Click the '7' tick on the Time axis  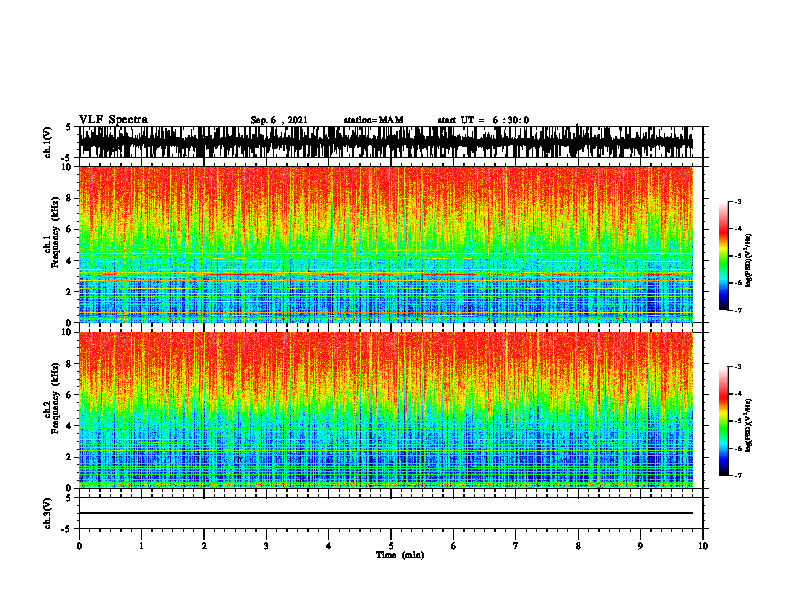(516, 546)
